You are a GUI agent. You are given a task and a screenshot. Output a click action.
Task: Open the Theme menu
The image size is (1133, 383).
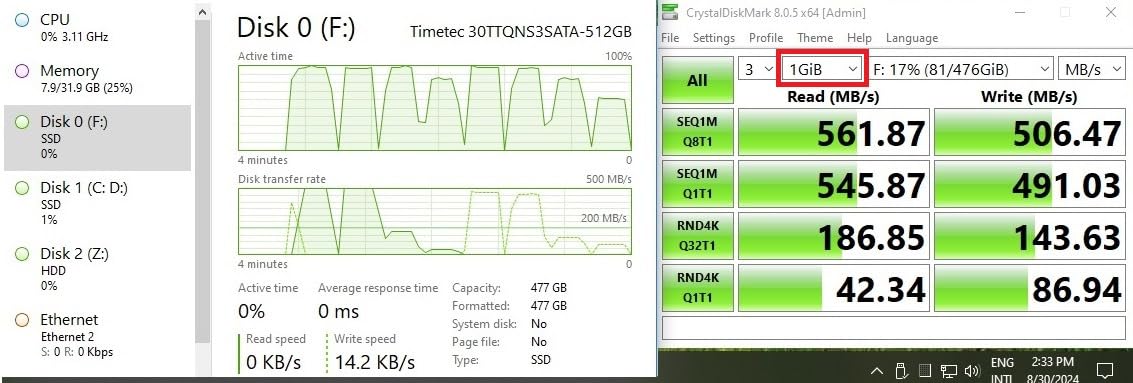[x=814, y=38]
